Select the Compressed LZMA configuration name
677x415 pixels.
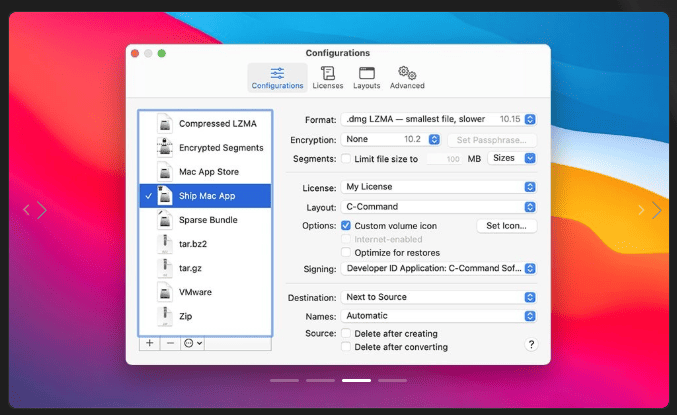pyautogui.click(x=218, y=124)
